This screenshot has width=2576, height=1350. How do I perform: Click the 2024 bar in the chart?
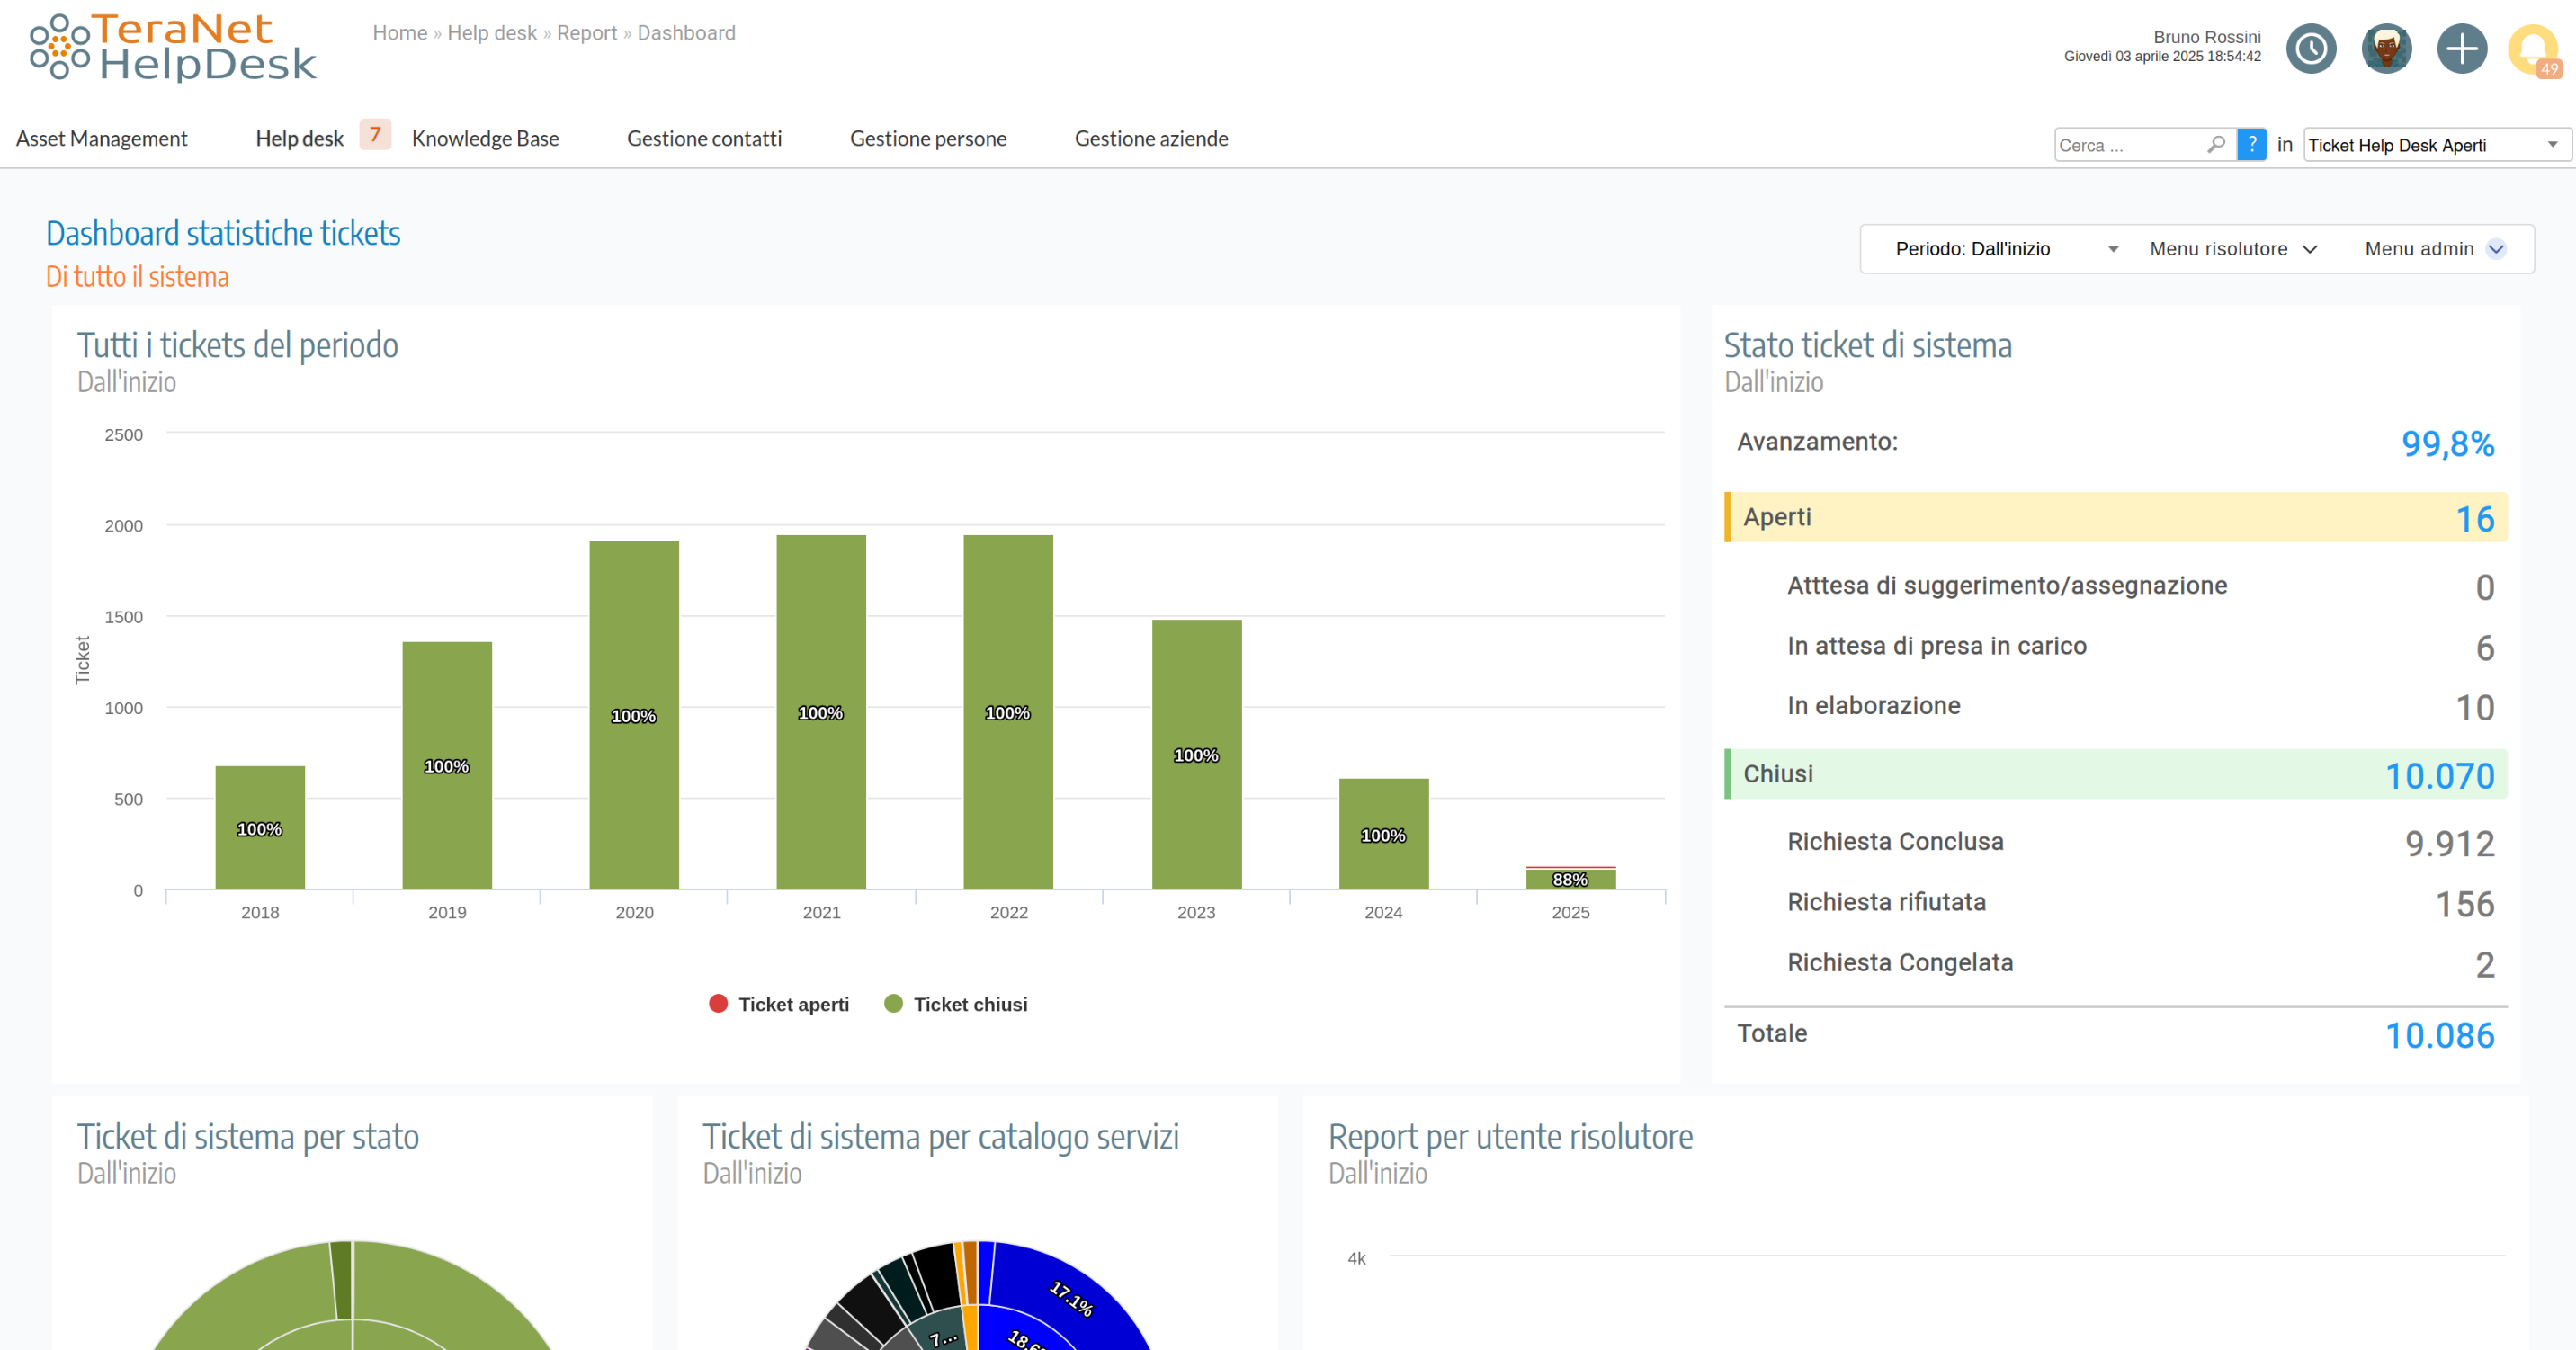coord(1384,833)
